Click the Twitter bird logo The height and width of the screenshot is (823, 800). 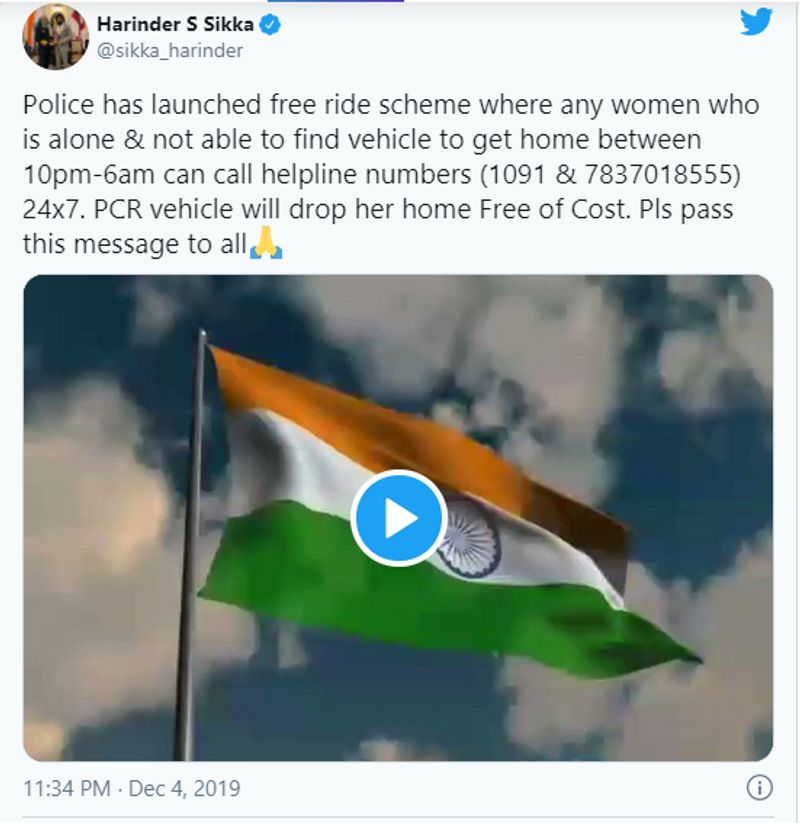[756, 22]
